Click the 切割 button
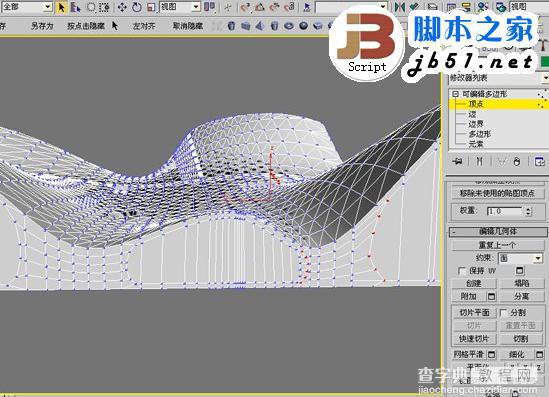 click(521, 339)
